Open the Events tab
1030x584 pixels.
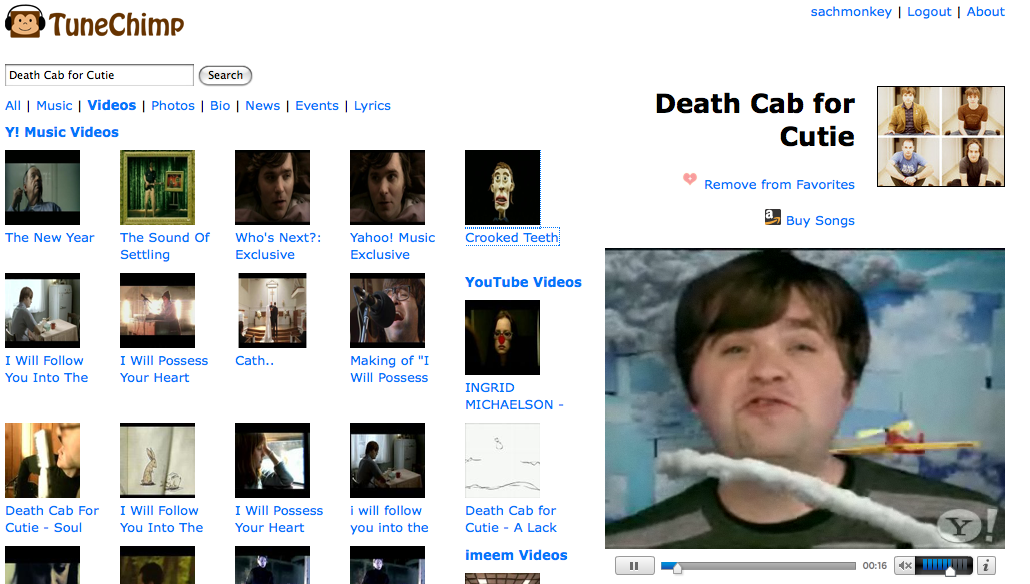click(317, 106)
